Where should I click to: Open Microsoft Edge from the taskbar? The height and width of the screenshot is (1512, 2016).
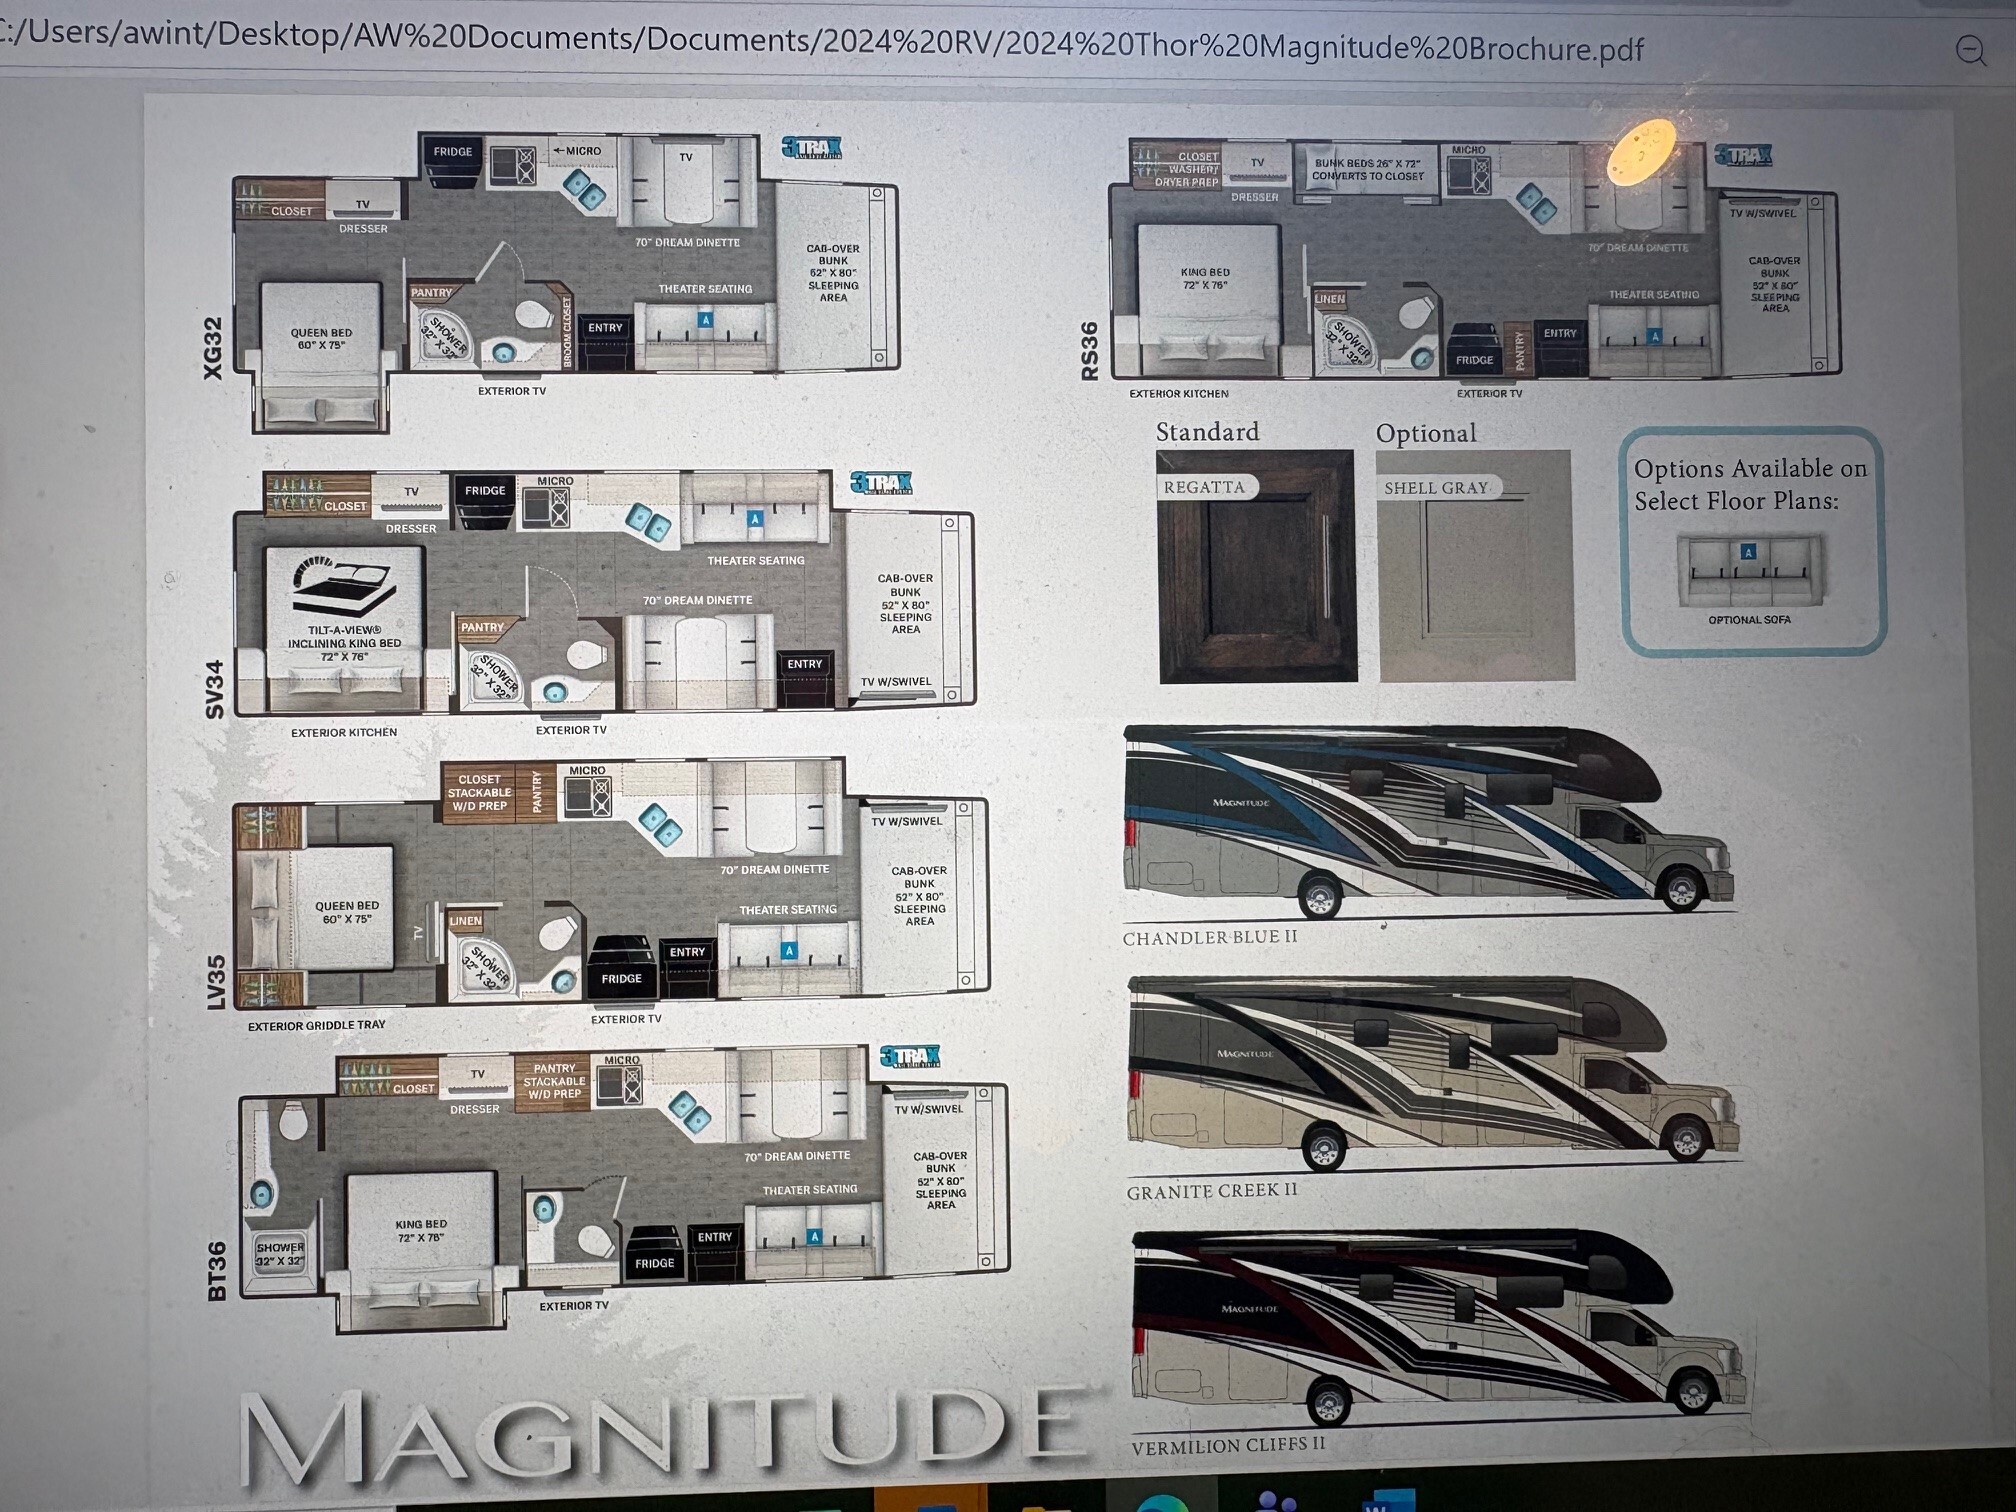click(1161, 1503)
